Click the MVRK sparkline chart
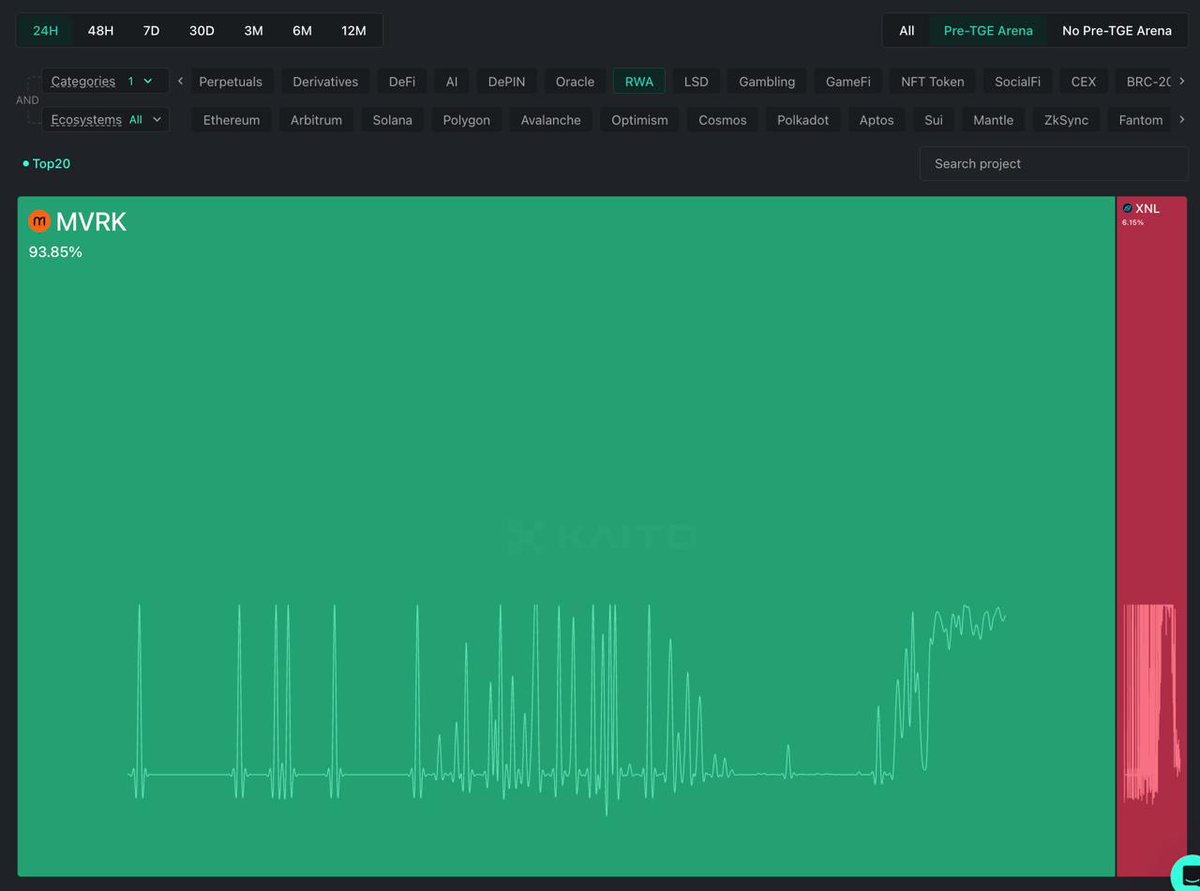This screenshot has width=1200, height=891. coord(566,709)
